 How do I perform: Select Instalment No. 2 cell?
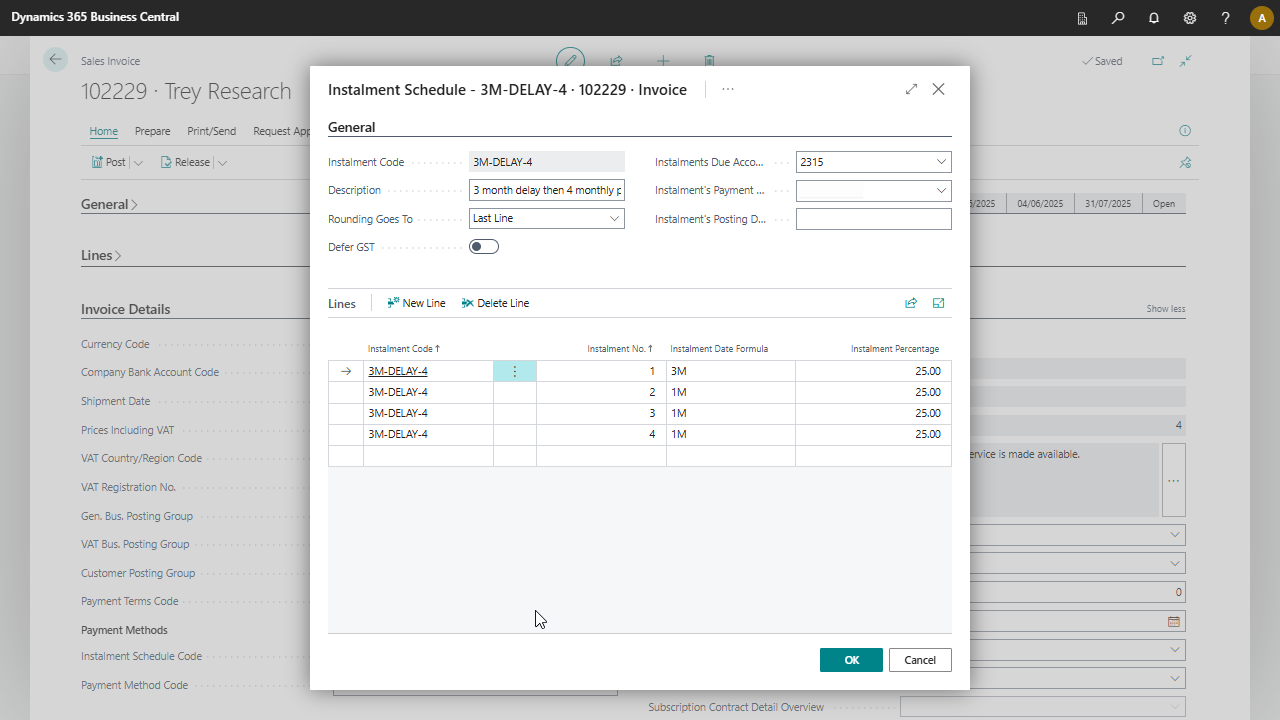pyautogui.click(x=601, y=392)
